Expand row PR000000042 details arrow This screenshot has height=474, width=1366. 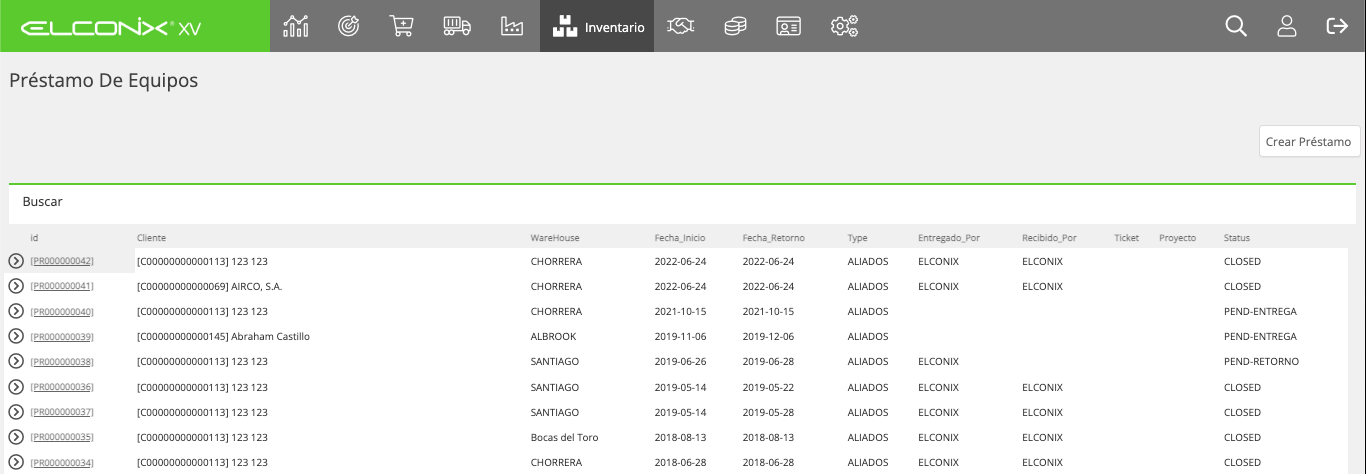coord(16,261)
